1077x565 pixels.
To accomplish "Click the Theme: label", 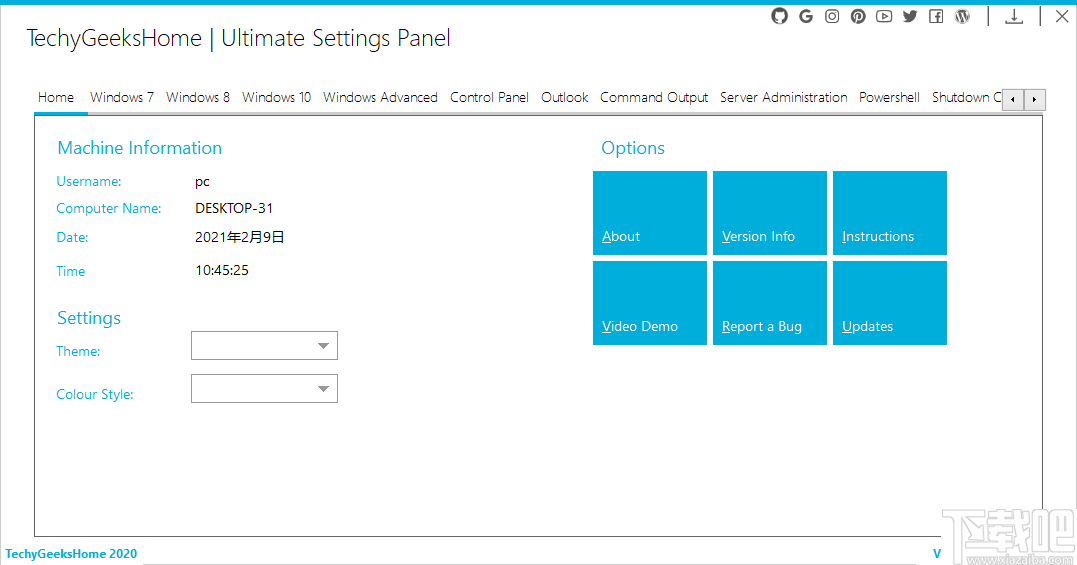I will point(78,351).
